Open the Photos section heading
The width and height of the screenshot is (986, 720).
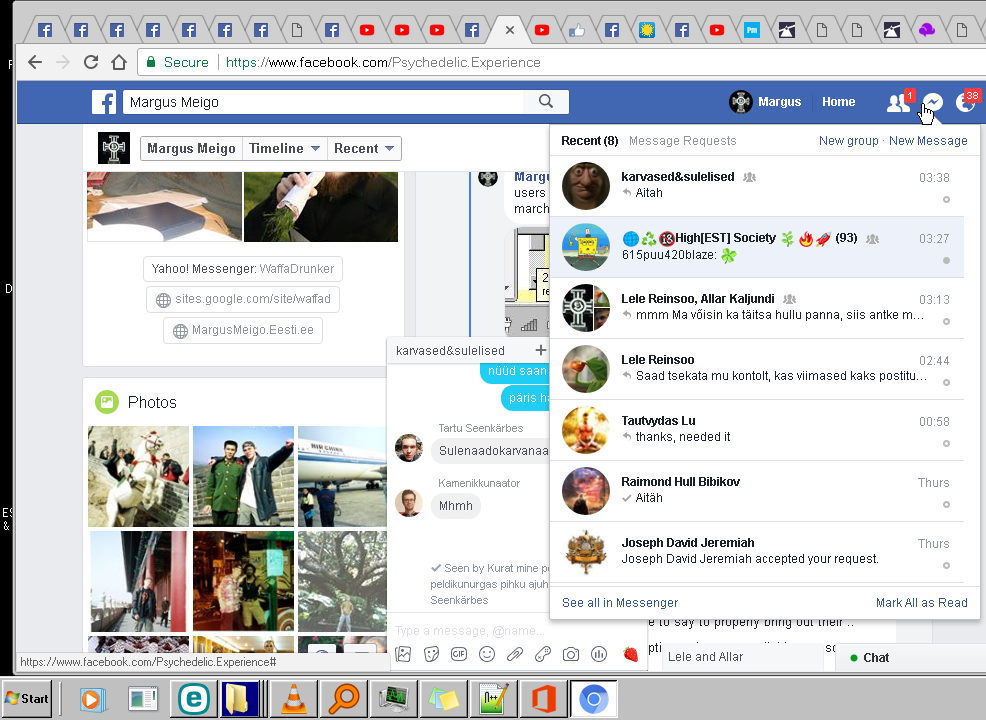(152, 402)
